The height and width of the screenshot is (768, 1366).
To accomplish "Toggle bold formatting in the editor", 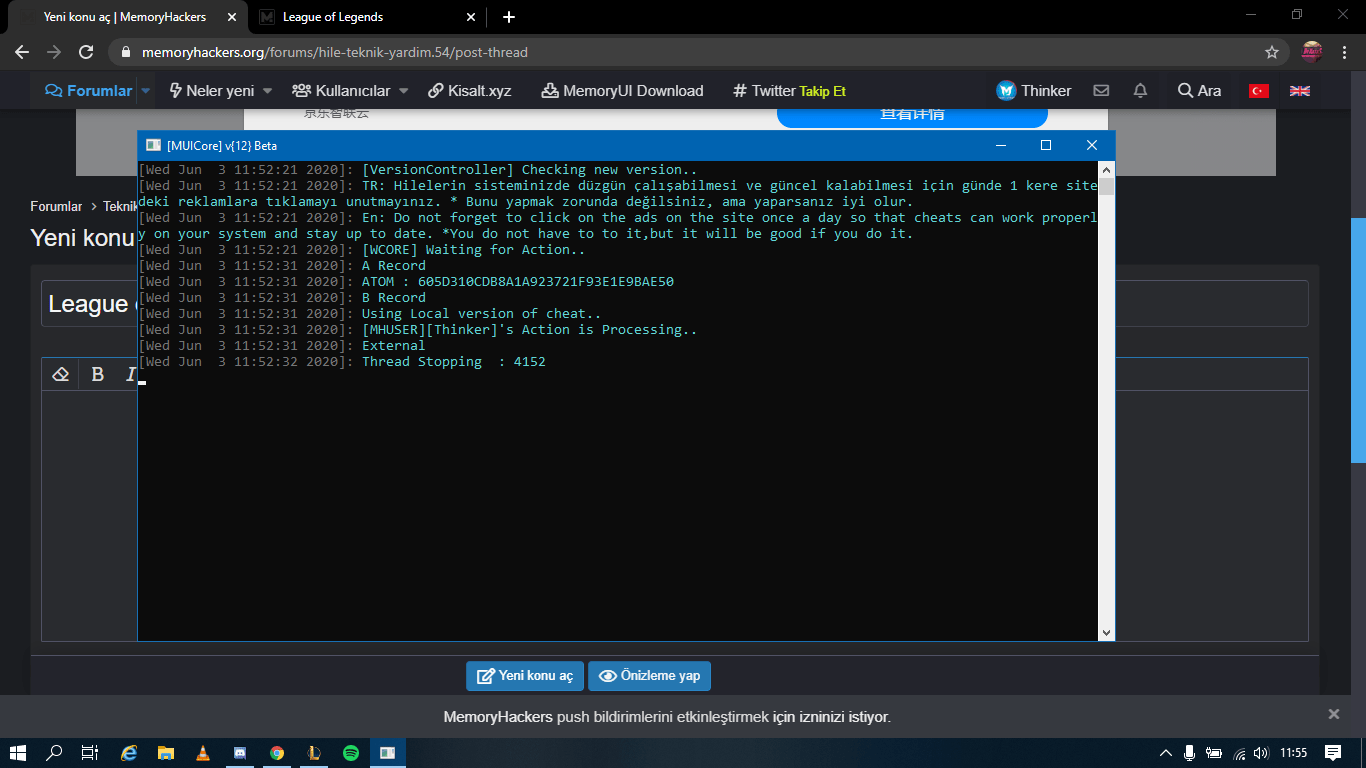I will (98, 374).
